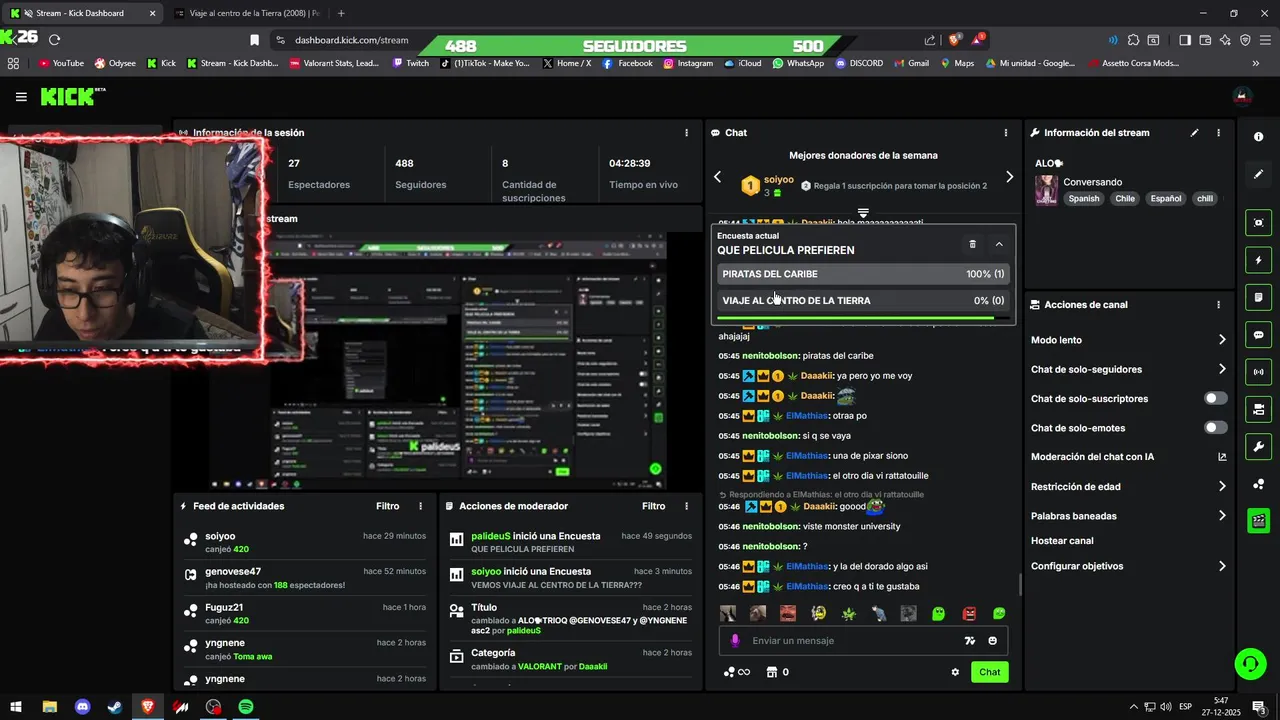Screen dimensions: 1280x720
Task: Open Discord from the taskbar
Action: tap(82, 707)
